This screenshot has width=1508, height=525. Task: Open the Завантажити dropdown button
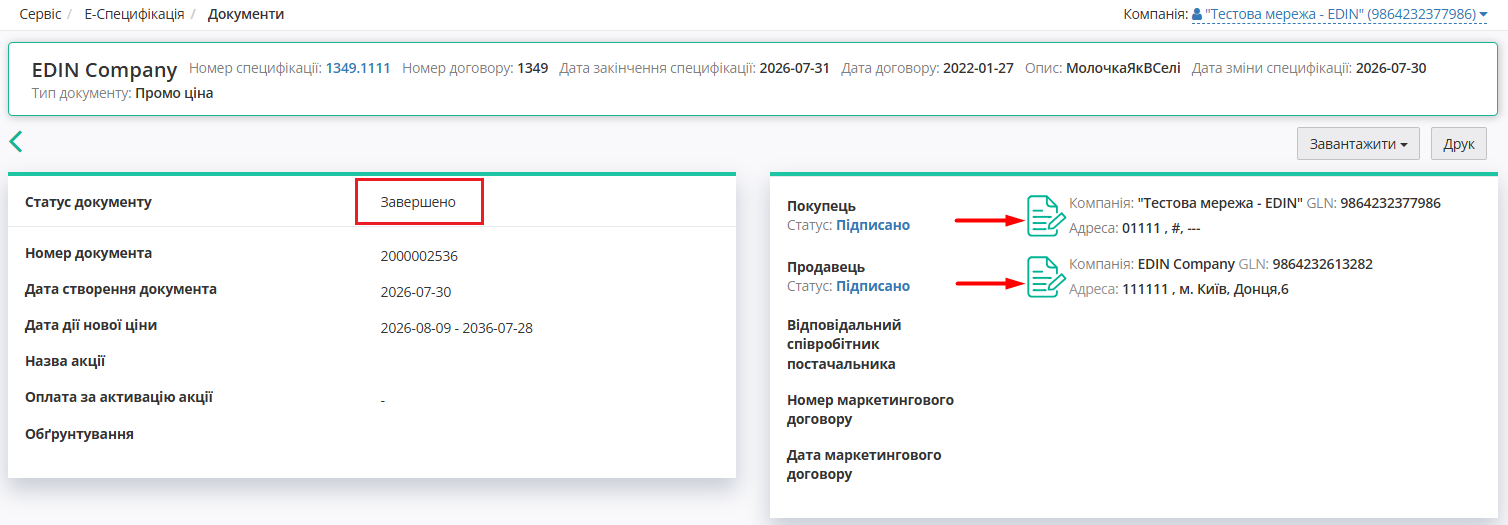(1358, 144)
